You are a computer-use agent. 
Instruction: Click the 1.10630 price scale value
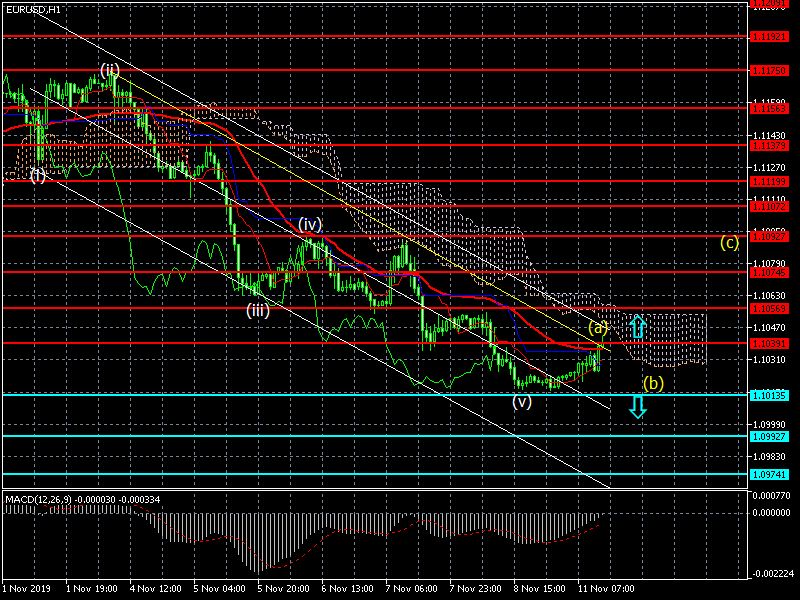[769, 296]
